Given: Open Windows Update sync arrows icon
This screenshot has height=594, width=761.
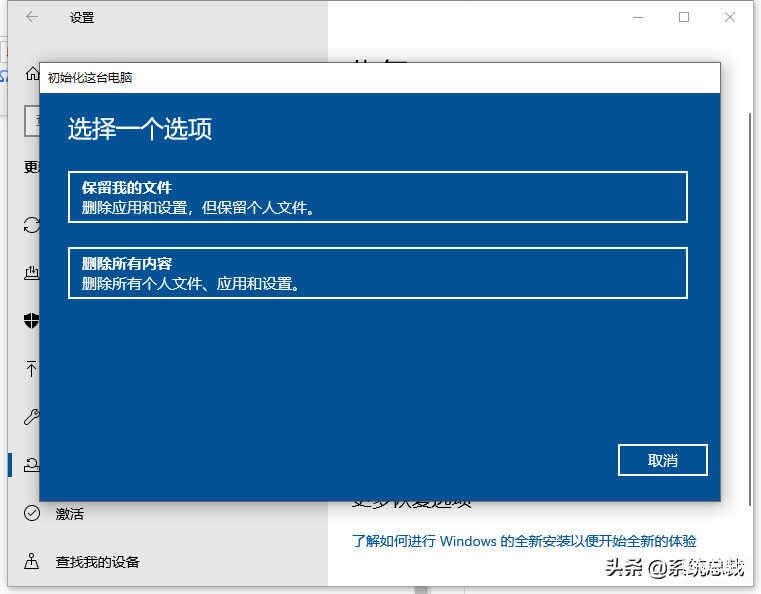Looking at the screenshot, I should coord(31,225).
